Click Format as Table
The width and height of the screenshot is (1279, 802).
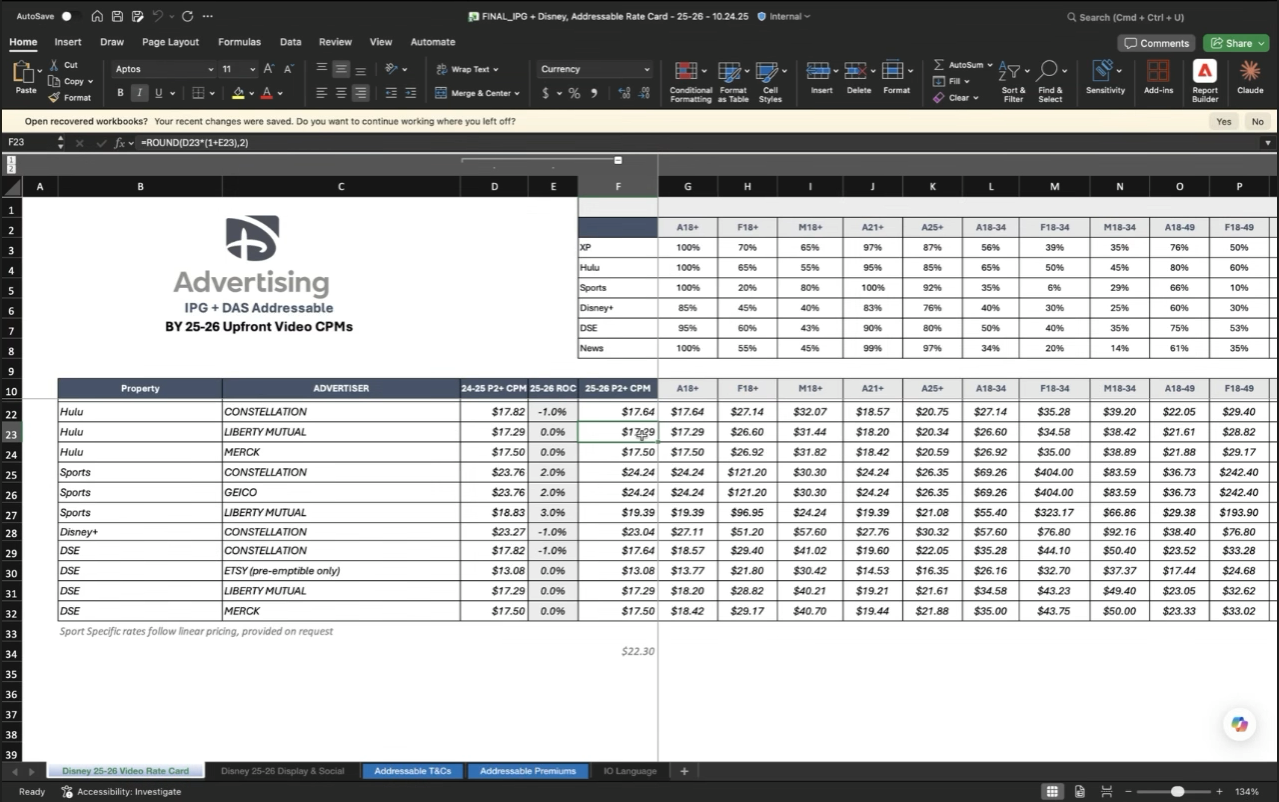click(x=733, y=82)
